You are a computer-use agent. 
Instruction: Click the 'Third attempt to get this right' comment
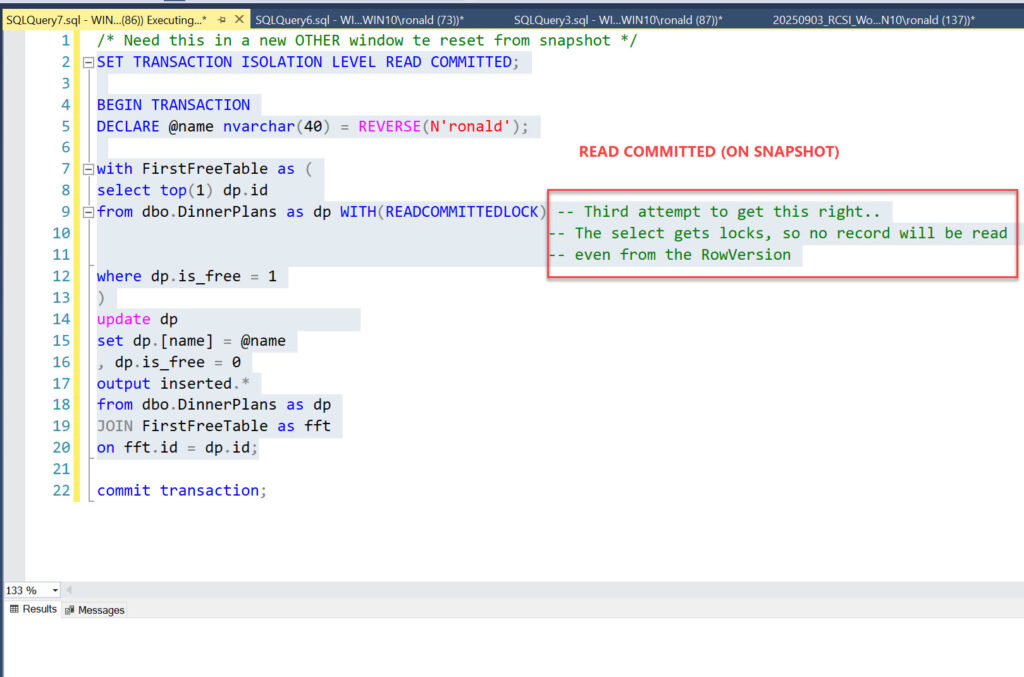click(718, 211)
